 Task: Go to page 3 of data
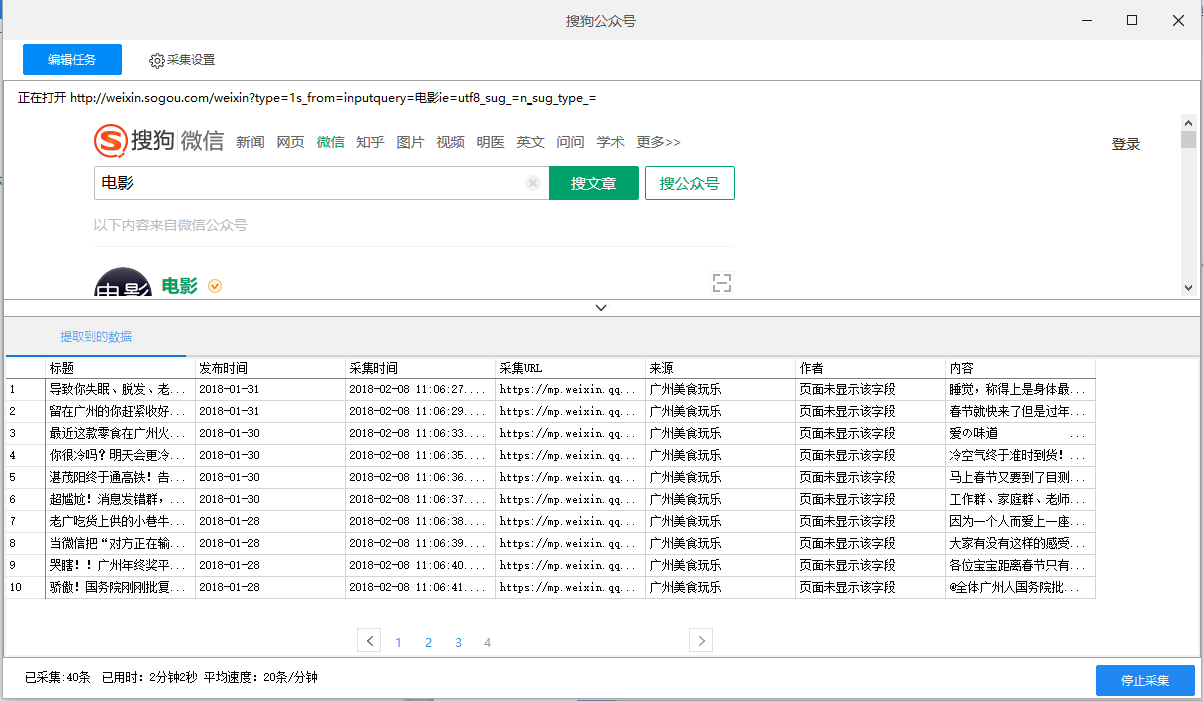(x=458, y=642)
